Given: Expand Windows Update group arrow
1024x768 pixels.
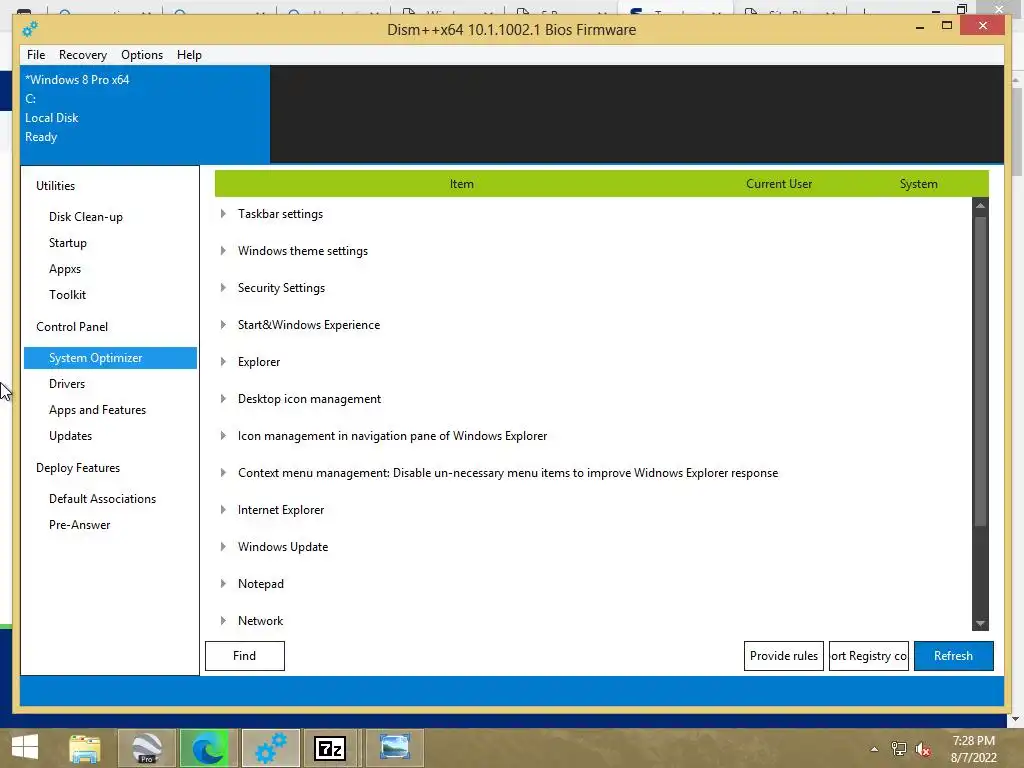Looking at the screenshot, I should click(223, 547).
